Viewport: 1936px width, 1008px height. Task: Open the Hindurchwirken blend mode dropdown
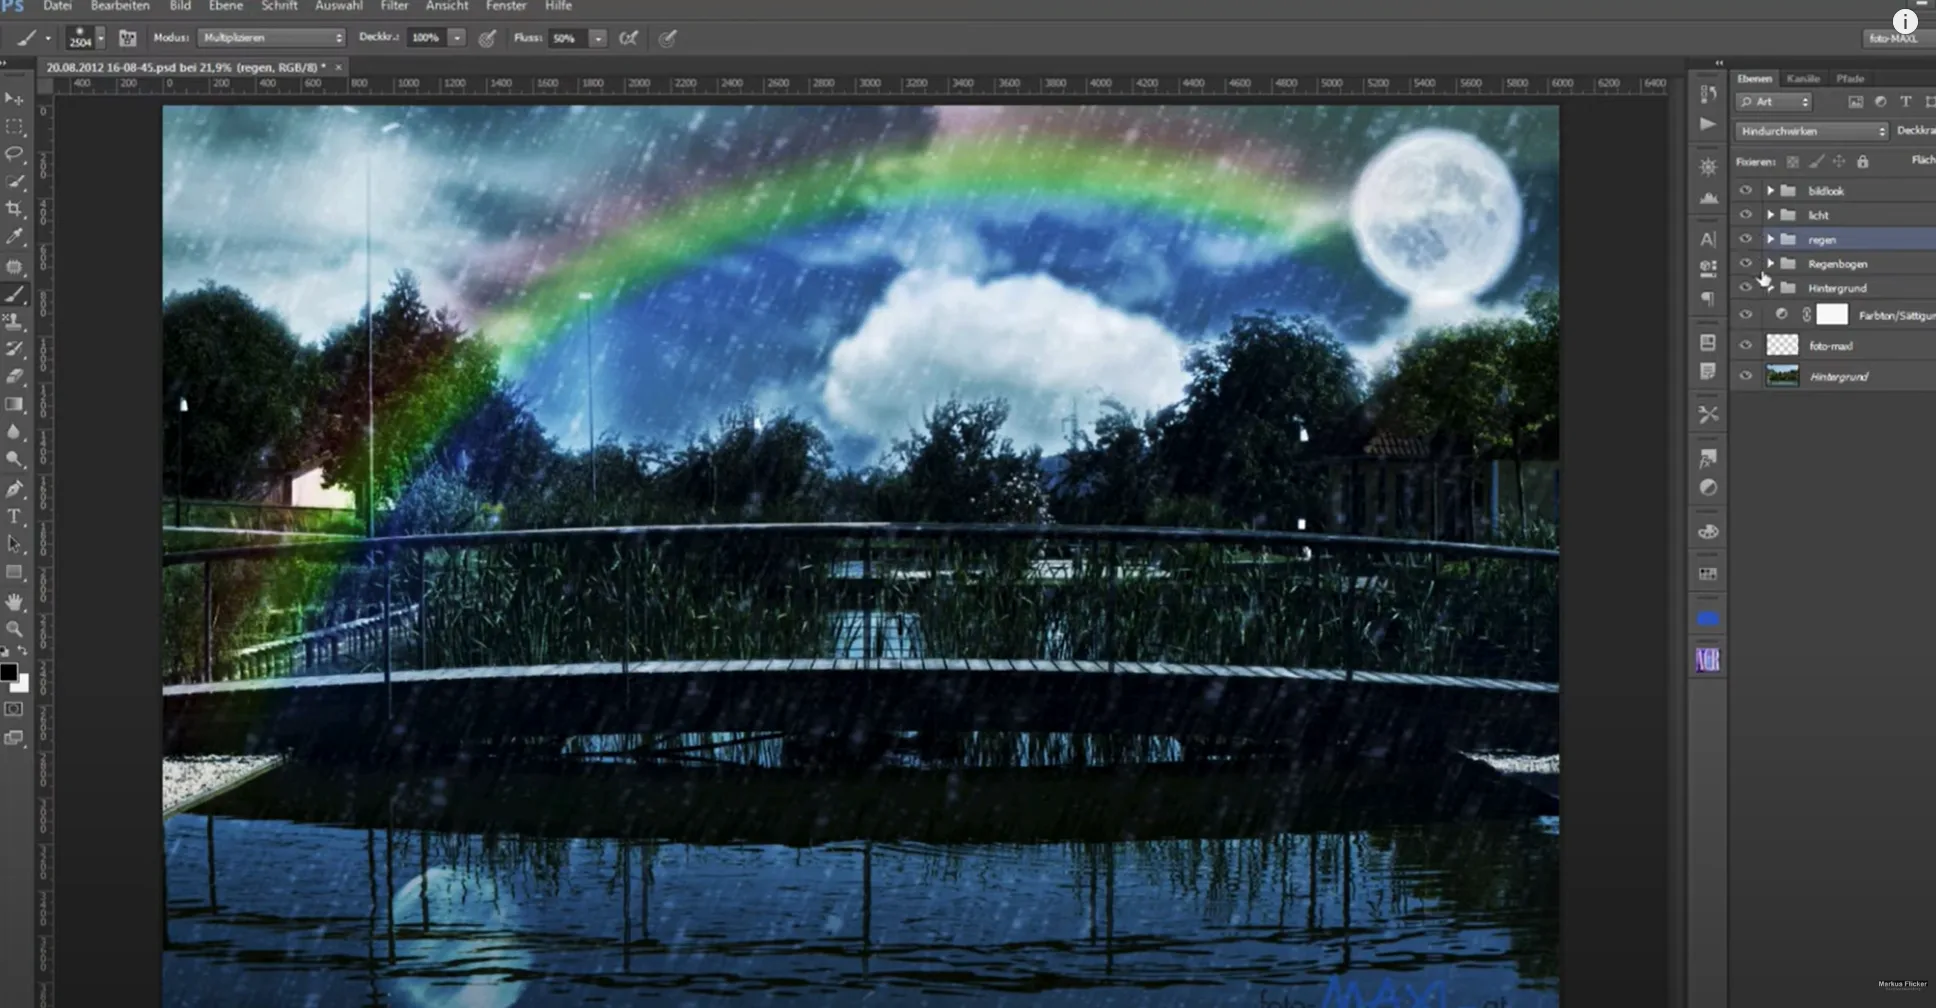(x=1810, y=130)
